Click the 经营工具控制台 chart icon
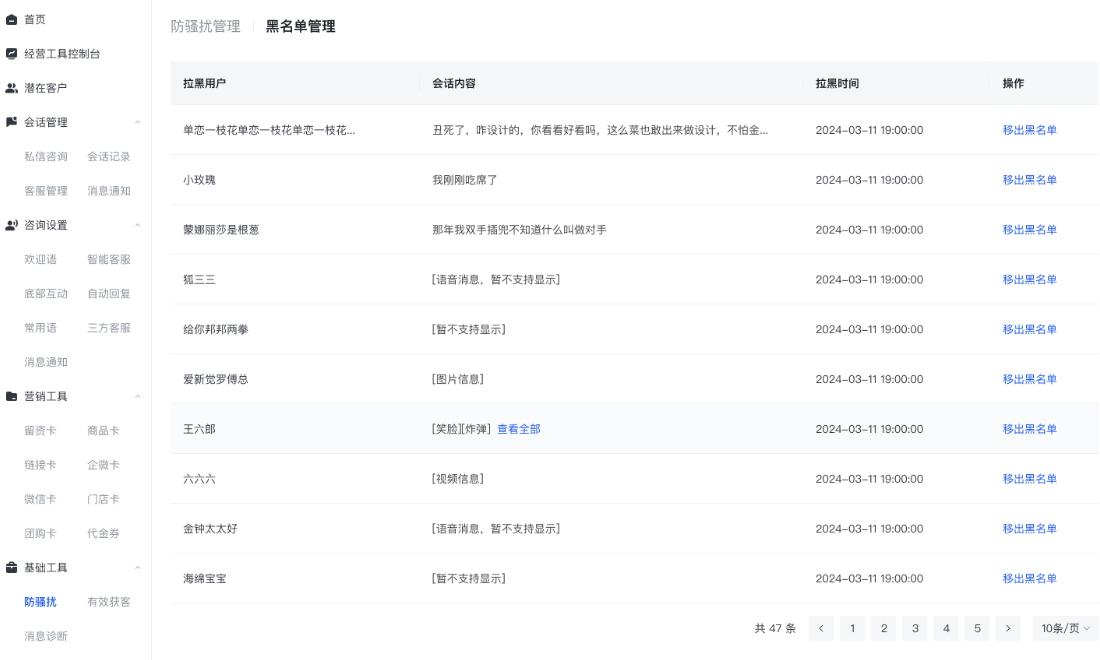Image resolution: width=1100 pixels, height=660 pixels. pyautogui.click(x=11, y=53)
